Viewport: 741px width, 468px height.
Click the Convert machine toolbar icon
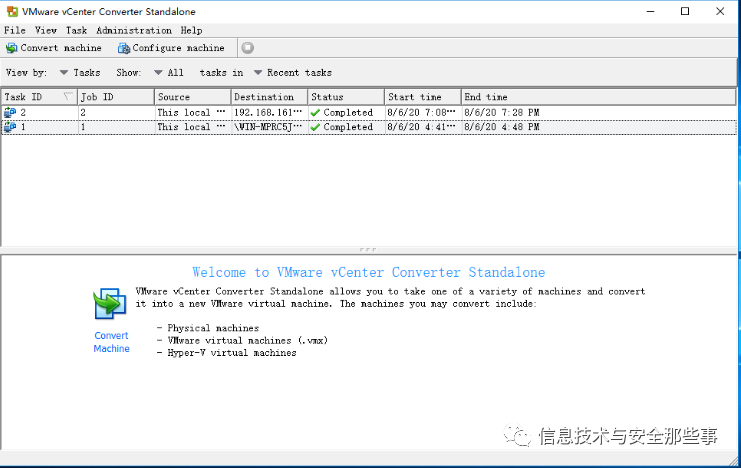click(11, 48)
